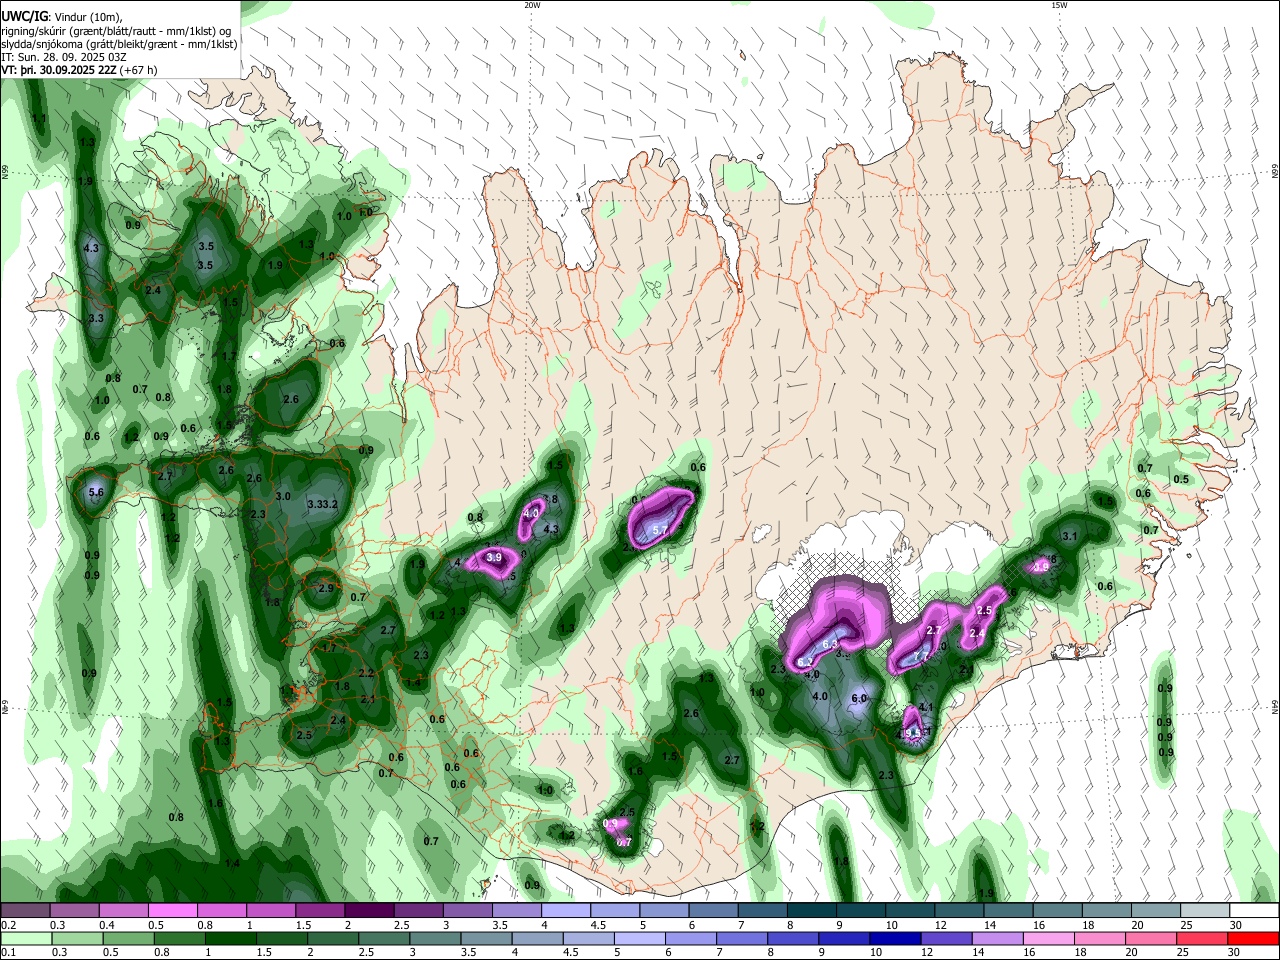
Task: Pick the bright pink 0.5 swatch in the top legend row
Action: pos(173,910)
